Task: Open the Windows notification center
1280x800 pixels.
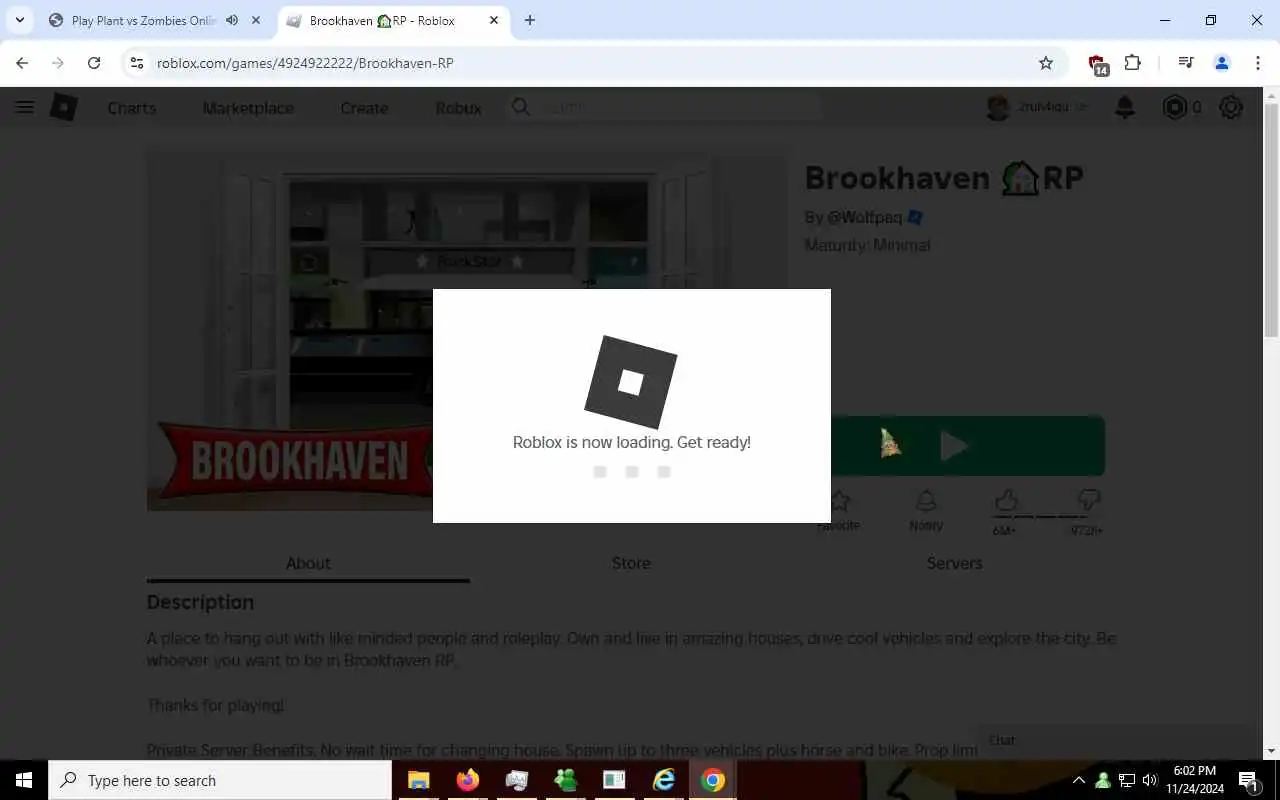Action: click(1249, 780)
